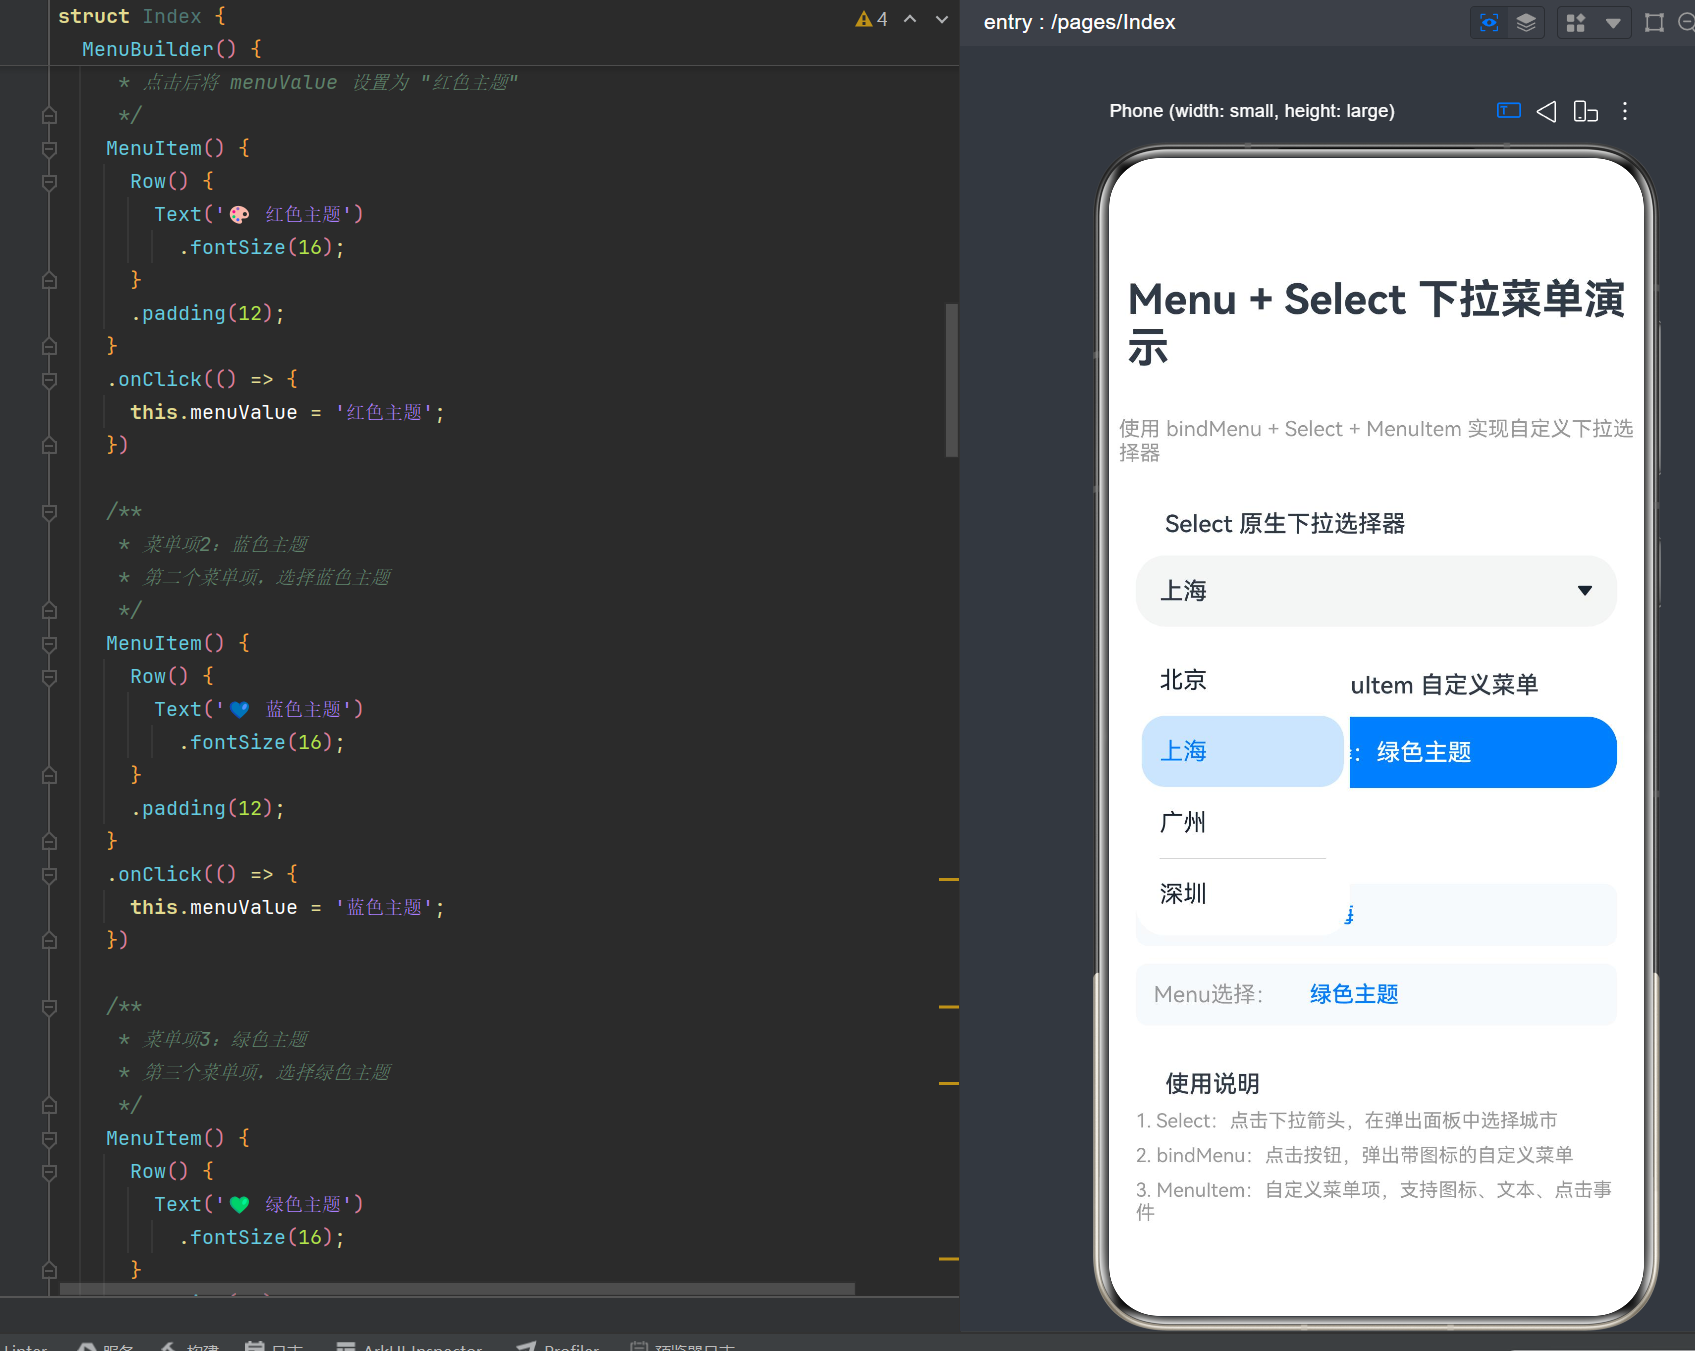The height and width of the screenshot is (1351, 1695).
Task: Click the 'Menu + Select 下拉菜单演示' page title
Action: tap(1376, 323)
